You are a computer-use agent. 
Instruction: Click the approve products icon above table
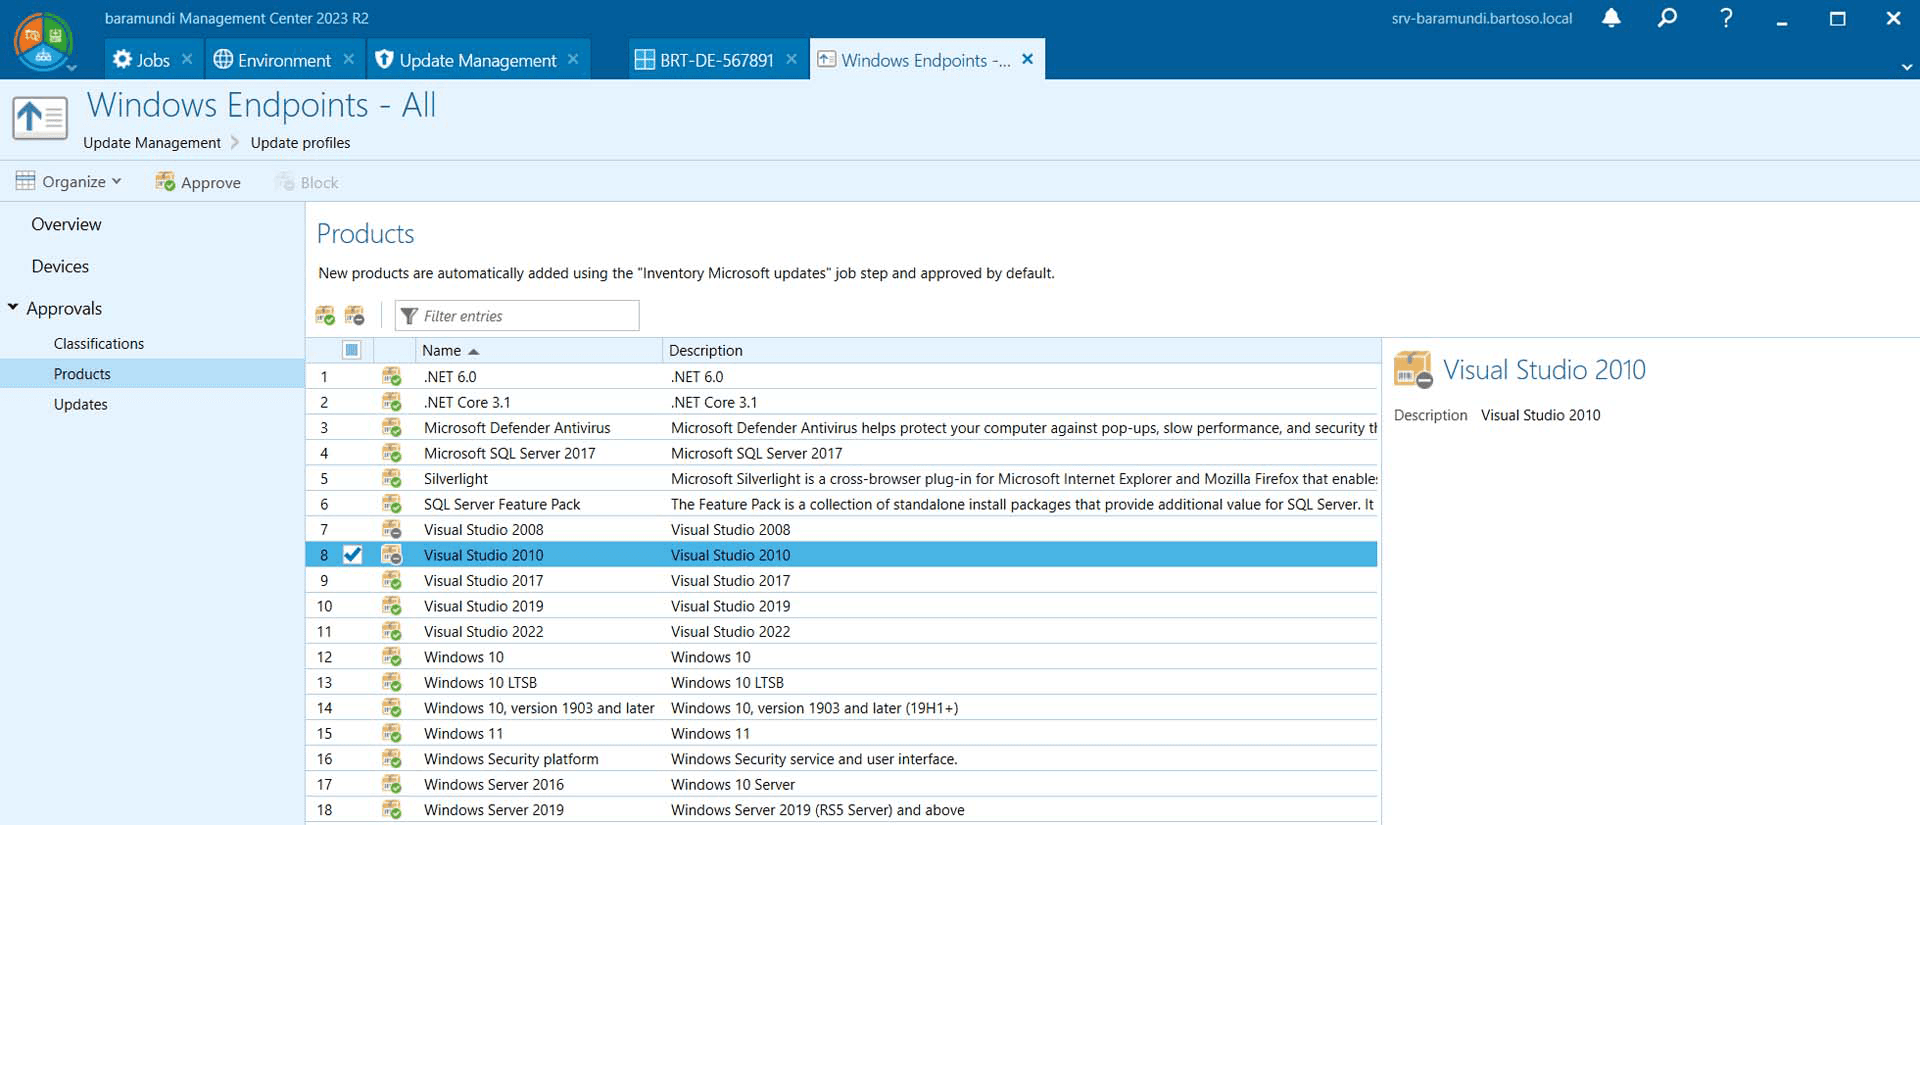pyautogui.click(x=325, y=316)
